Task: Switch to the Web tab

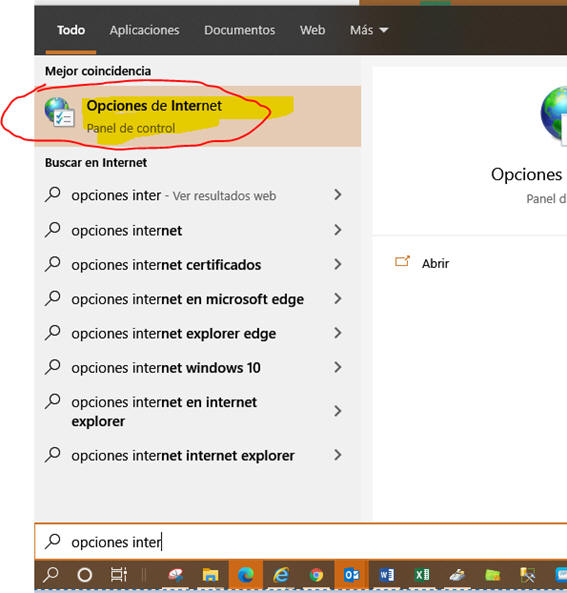Action: point(312,30)
